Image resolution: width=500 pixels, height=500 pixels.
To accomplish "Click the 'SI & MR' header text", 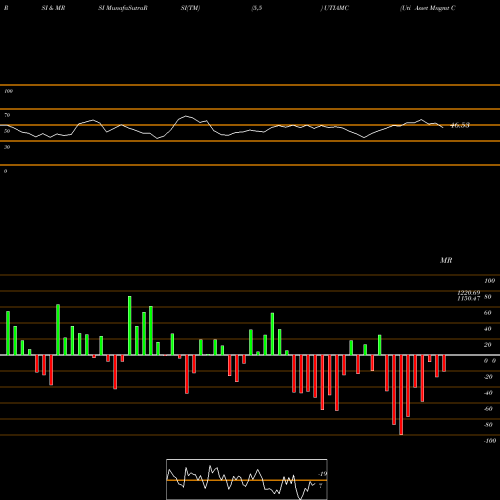I will (x=53, y=8).
